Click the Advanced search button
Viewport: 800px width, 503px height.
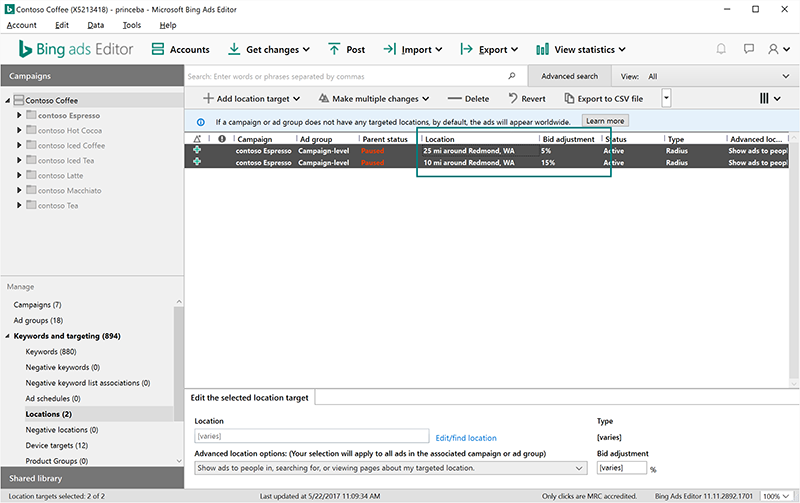click(569, 76)
